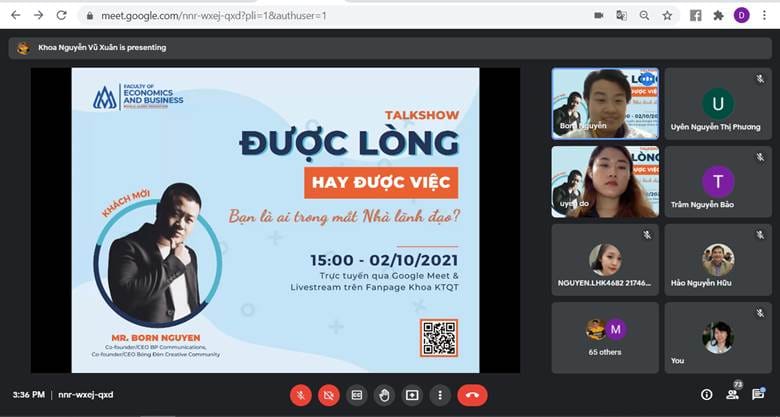Turn on the camera
This screenshot has height=417, width=780.
pos(329,395)
